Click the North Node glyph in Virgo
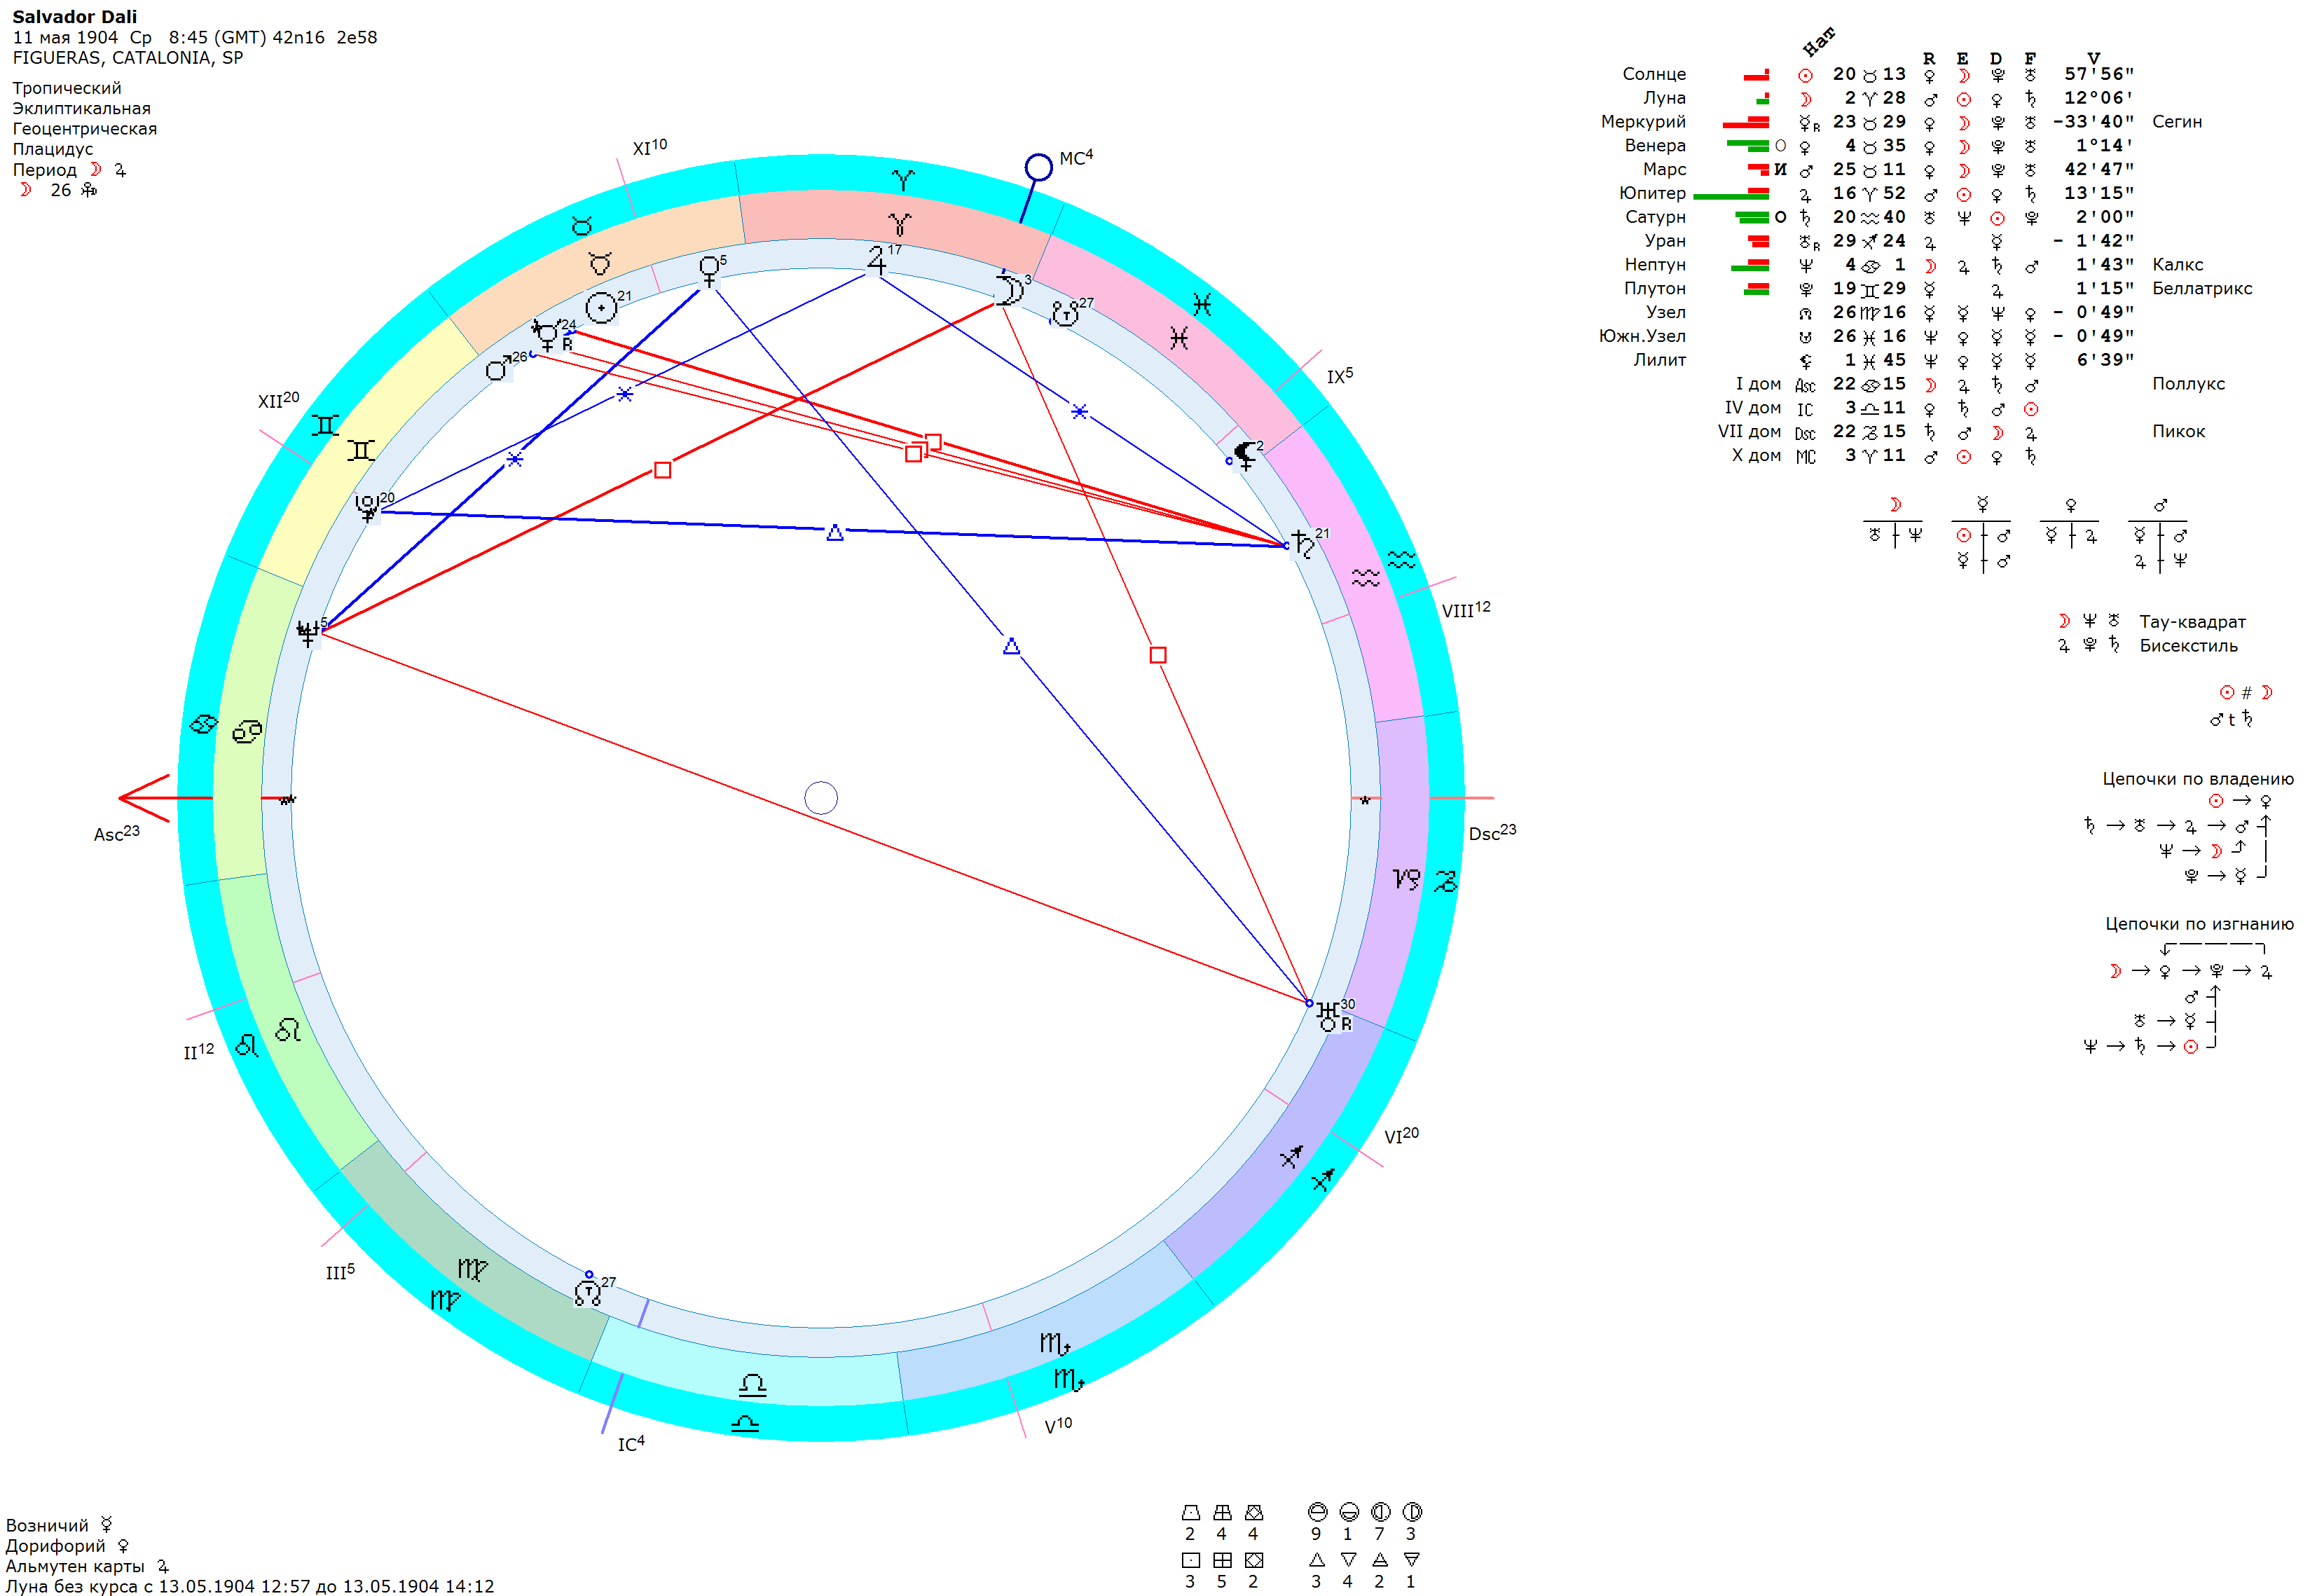This screenshot has height=1596, width=2317. [x=588, y=1292]
